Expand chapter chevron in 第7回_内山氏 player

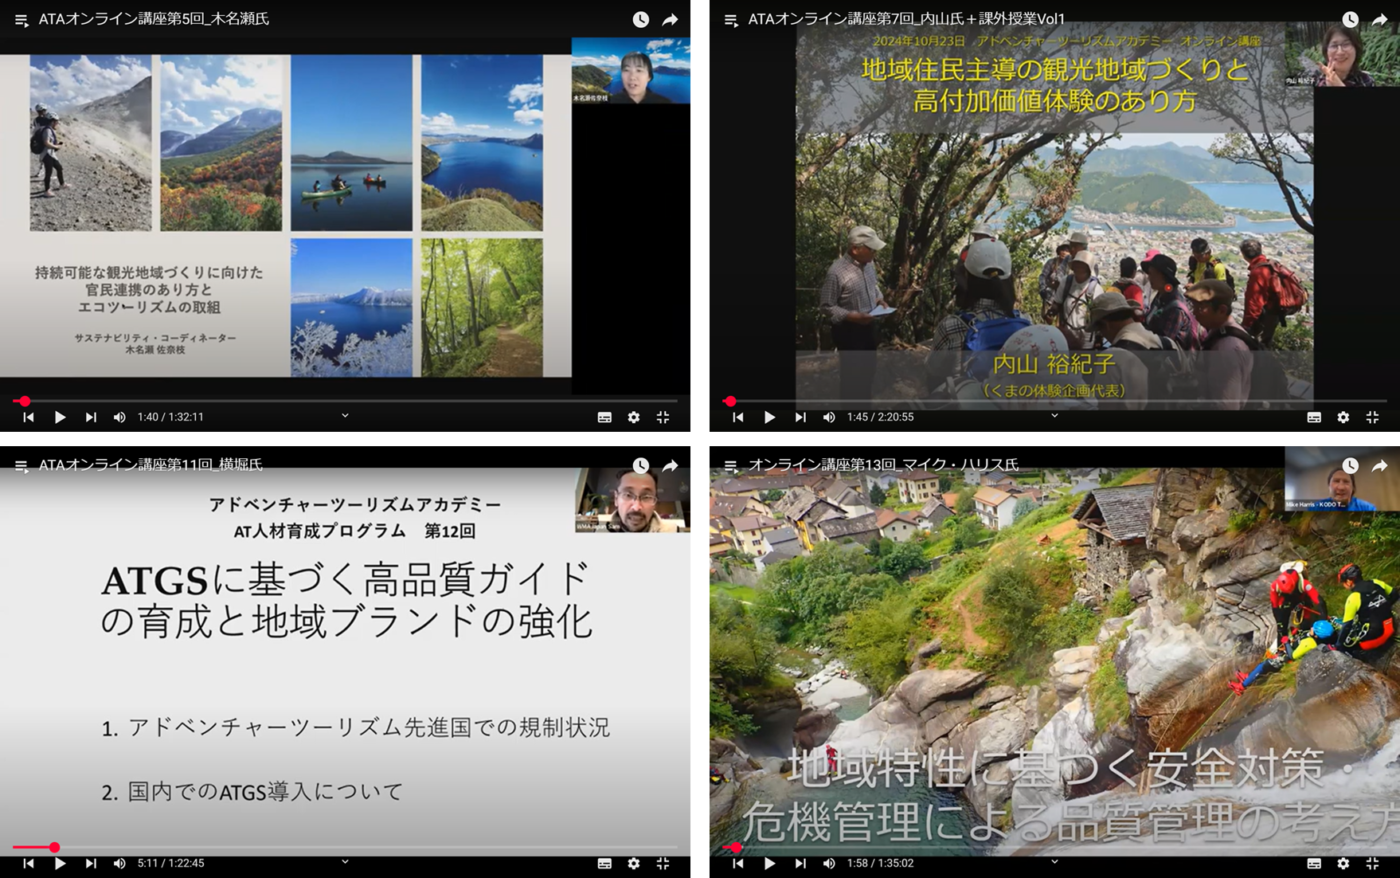coord(1054,416)
